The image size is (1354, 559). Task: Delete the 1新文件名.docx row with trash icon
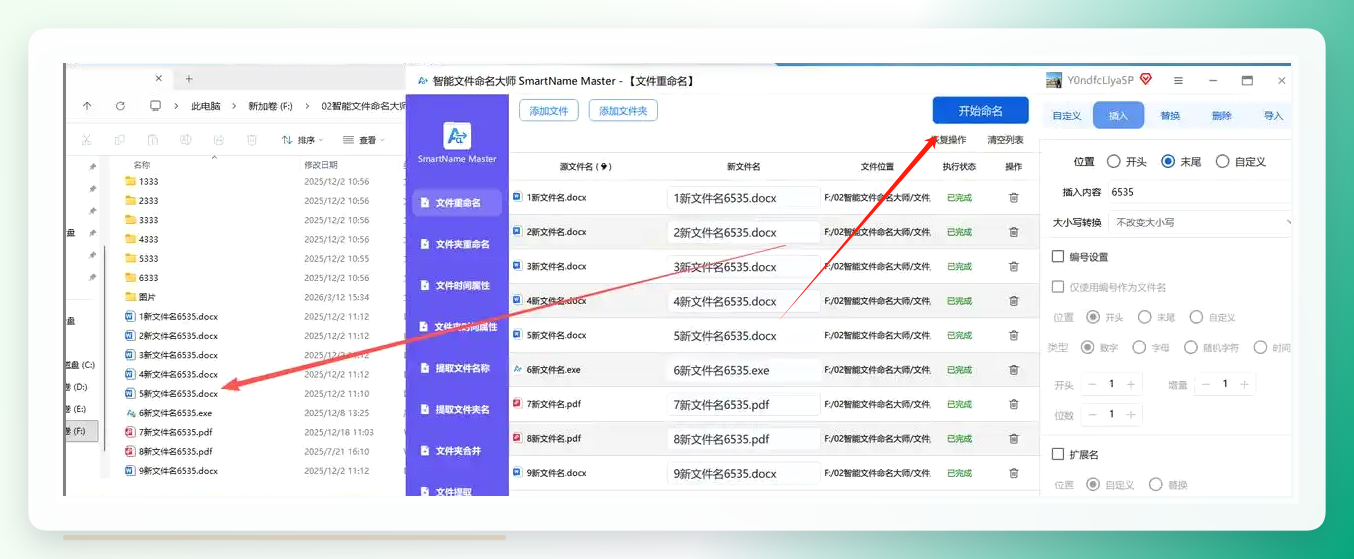coord(1013,198)
